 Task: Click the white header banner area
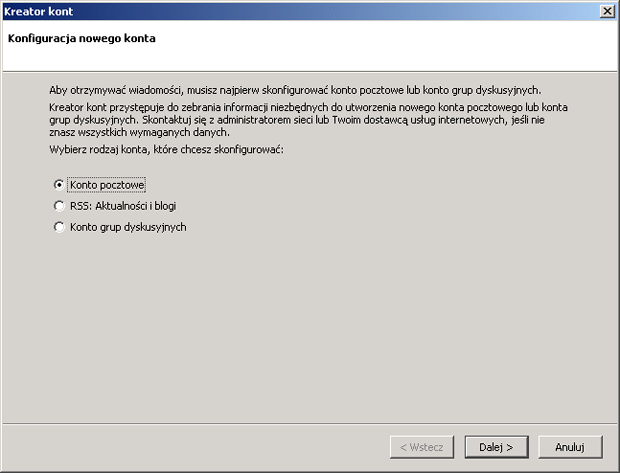point(400,50)
